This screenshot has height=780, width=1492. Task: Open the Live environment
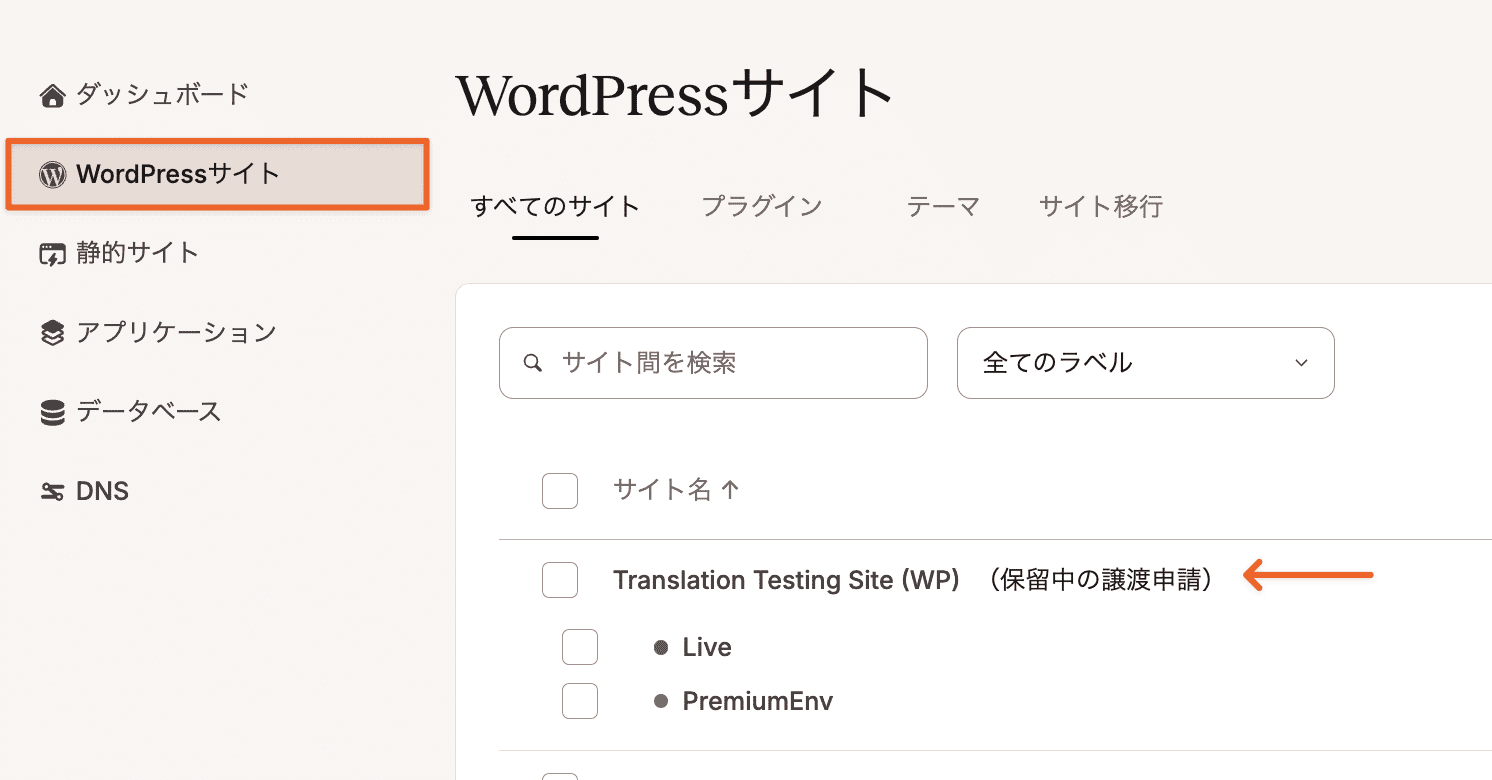pyautogui.click(x=707, y=647)
